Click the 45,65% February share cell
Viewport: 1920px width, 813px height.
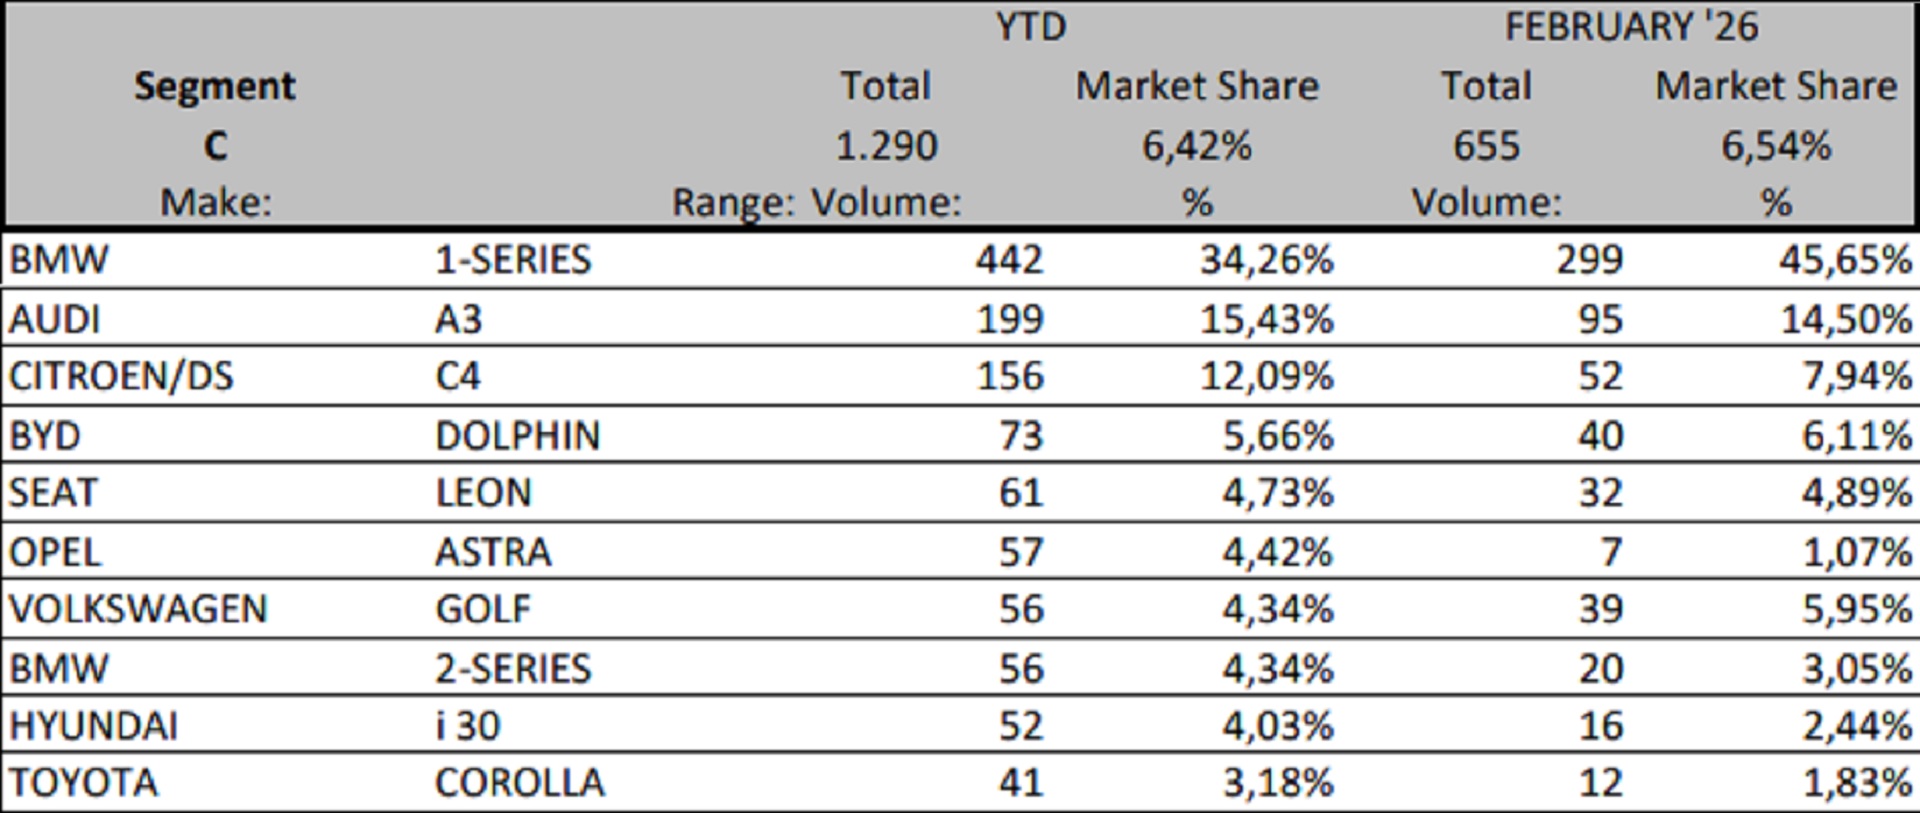1844,260
